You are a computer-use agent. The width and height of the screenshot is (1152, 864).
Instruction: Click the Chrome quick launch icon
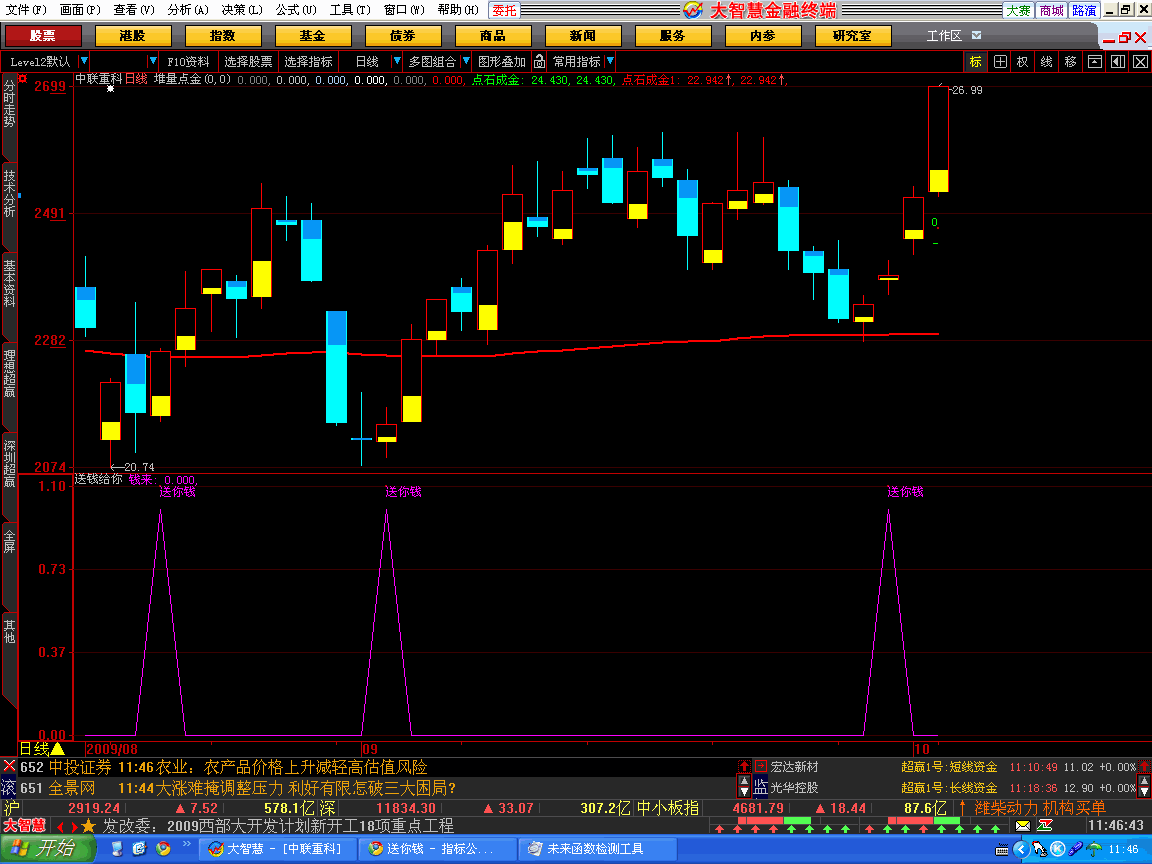[163, 849]
